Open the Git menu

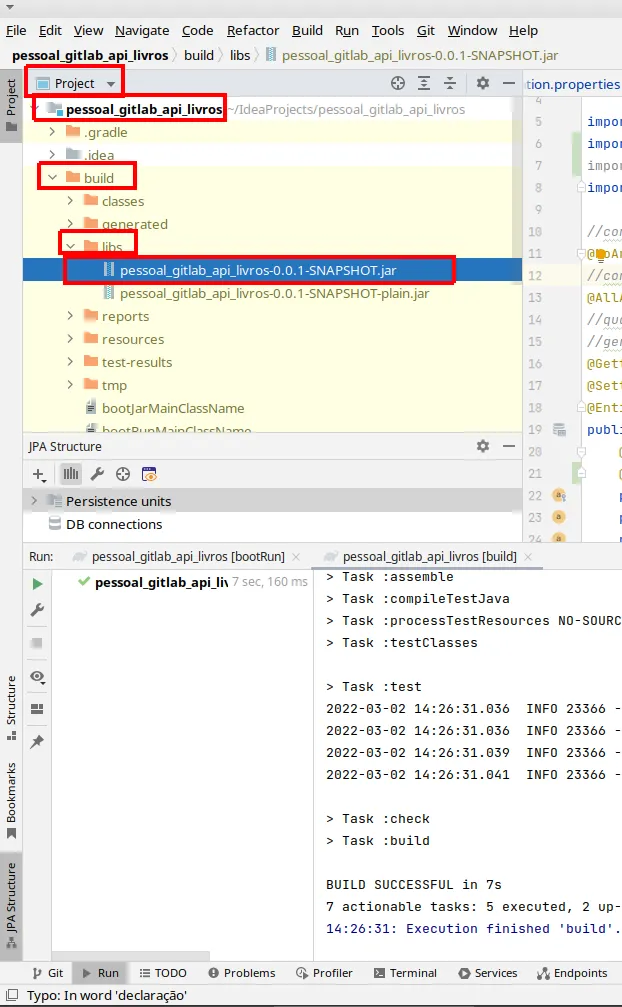[x=426, y=30]
